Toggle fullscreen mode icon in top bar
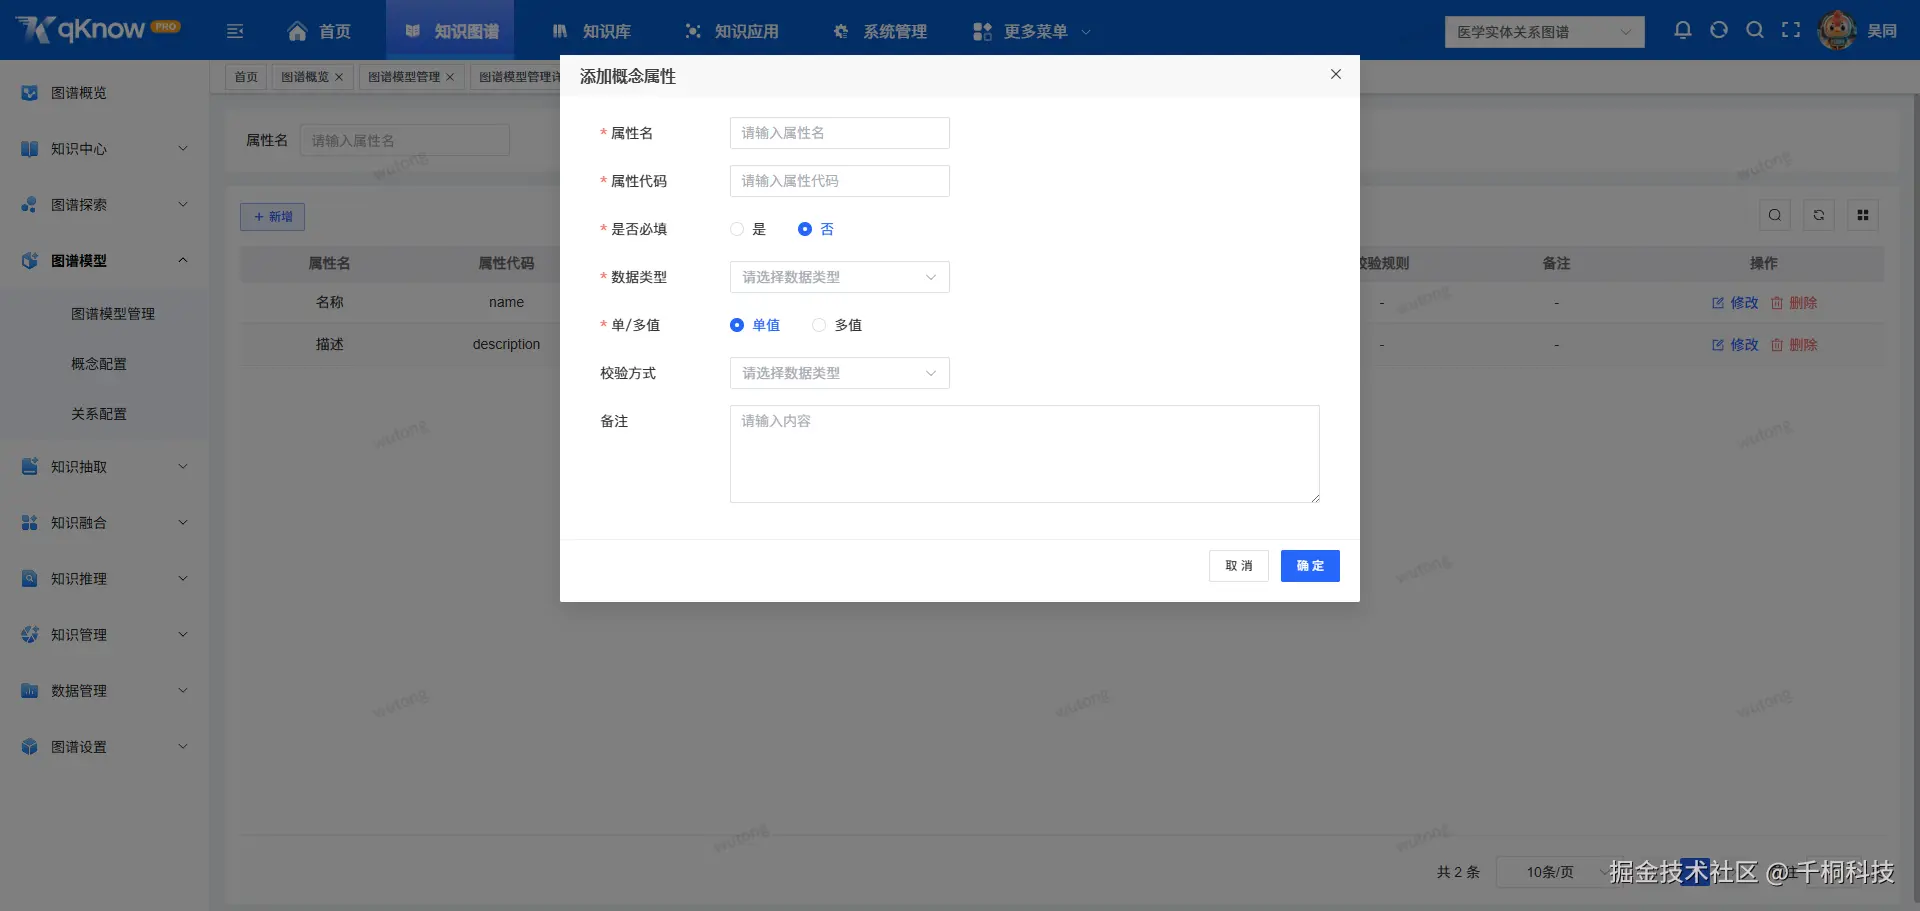 1792,30
